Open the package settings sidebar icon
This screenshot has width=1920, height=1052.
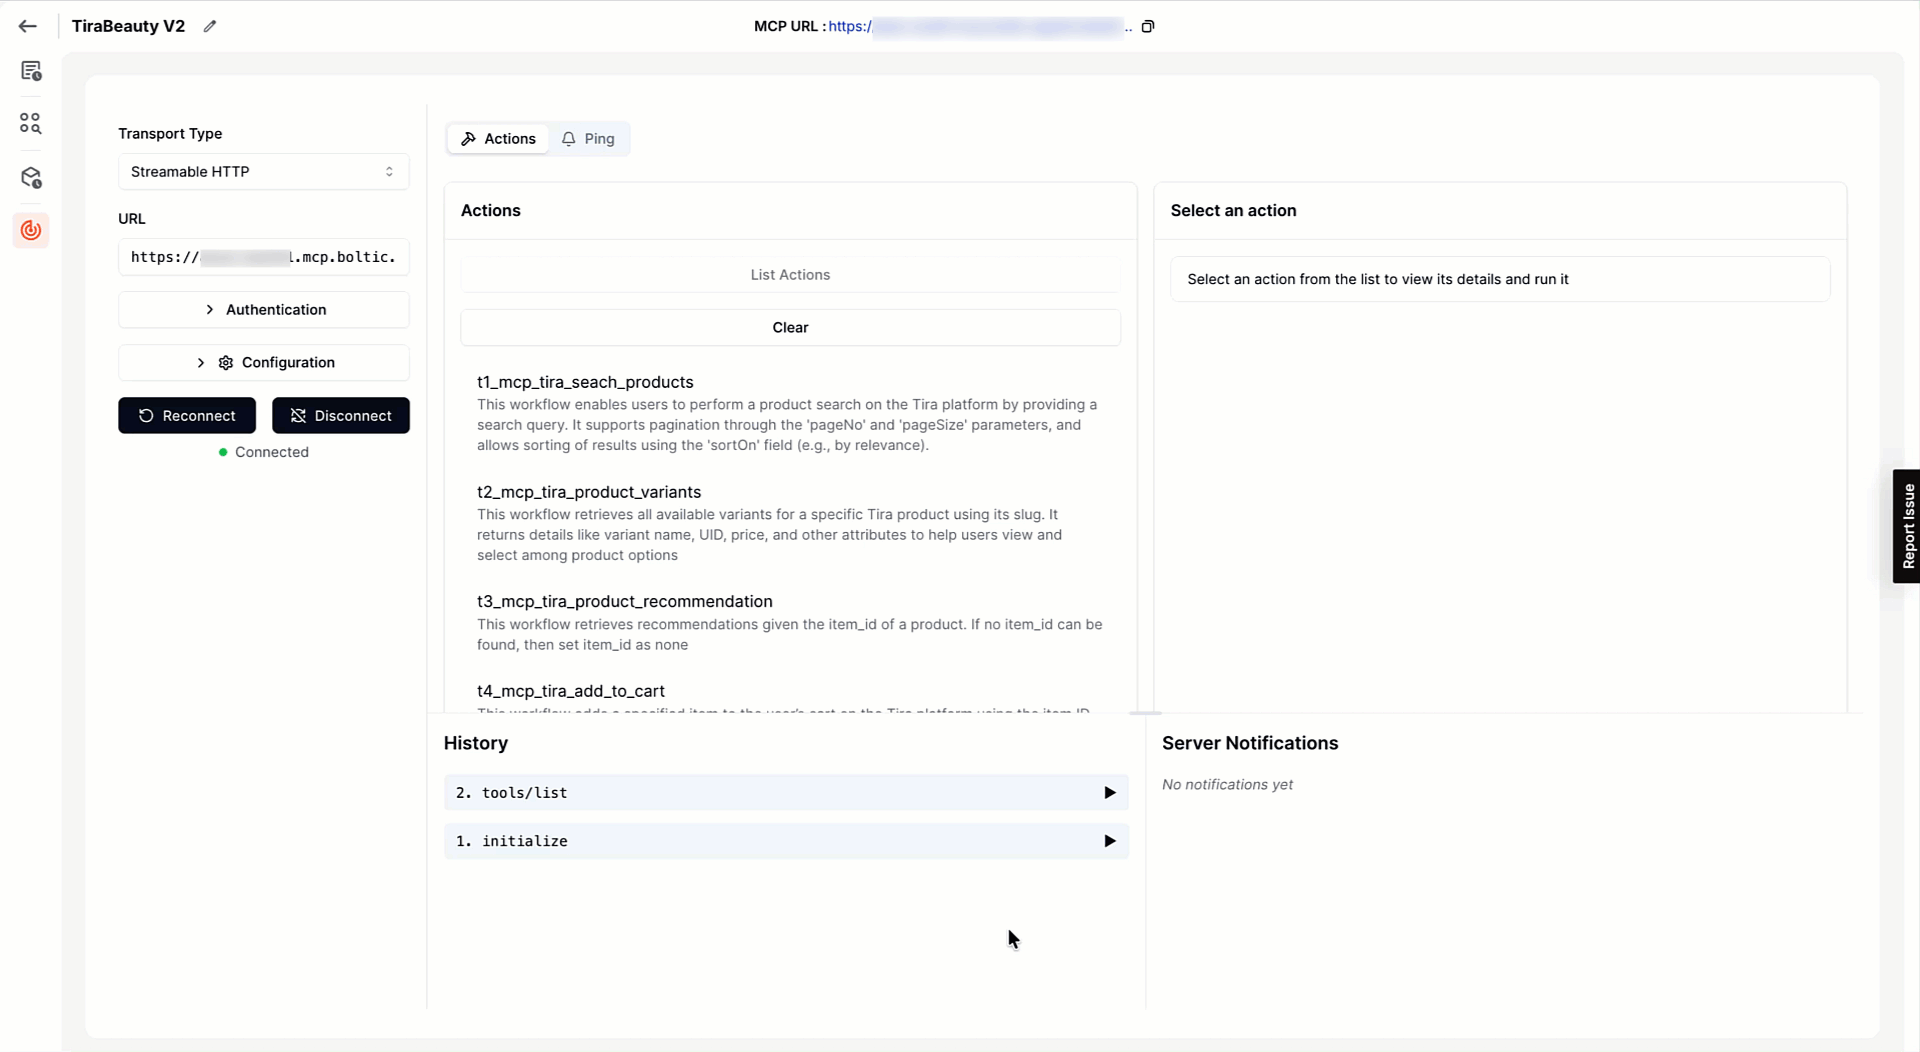tap(31, 177)
